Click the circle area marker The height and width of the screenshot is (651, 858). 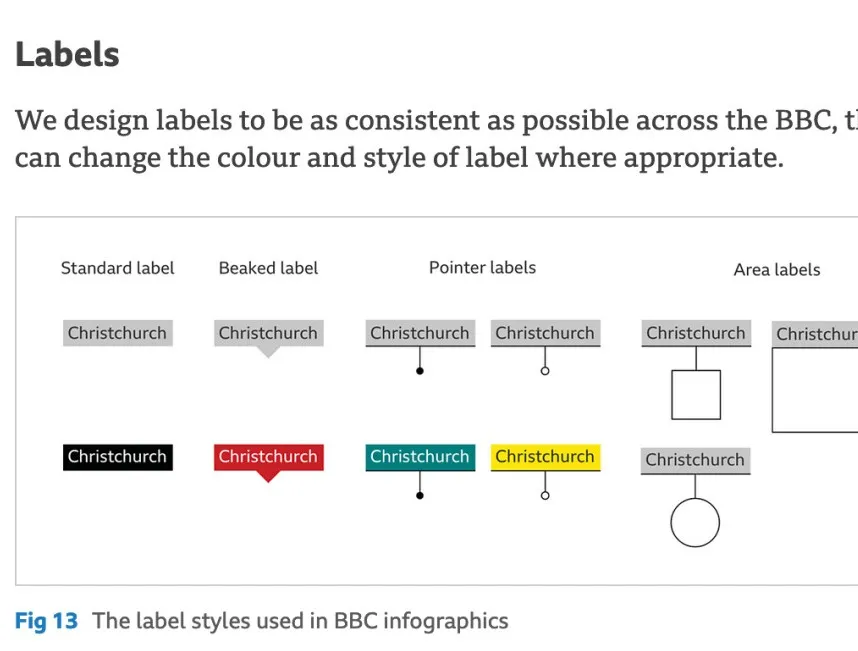click(695, 522)
